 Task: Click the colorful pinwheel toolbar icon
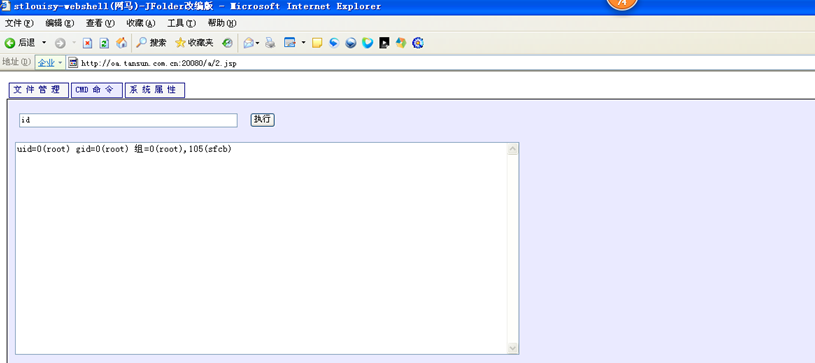coord(401,43)
